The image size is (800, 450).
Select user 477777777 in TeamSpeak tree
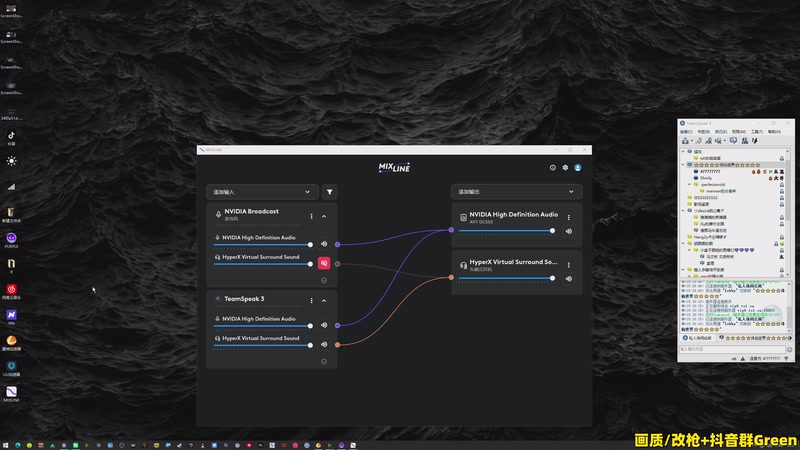coord(710,171)
